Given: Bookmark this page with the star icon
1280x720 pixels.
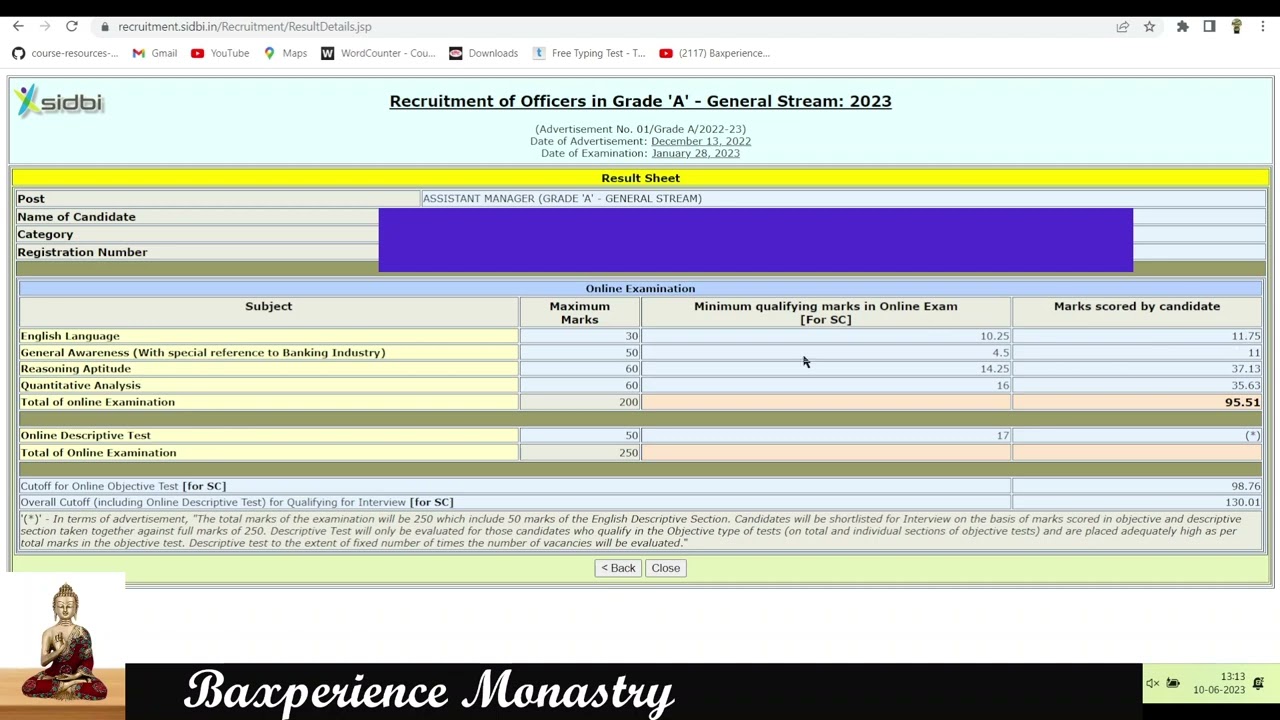Looking at the screenshot, I should tap(1149, 27).
